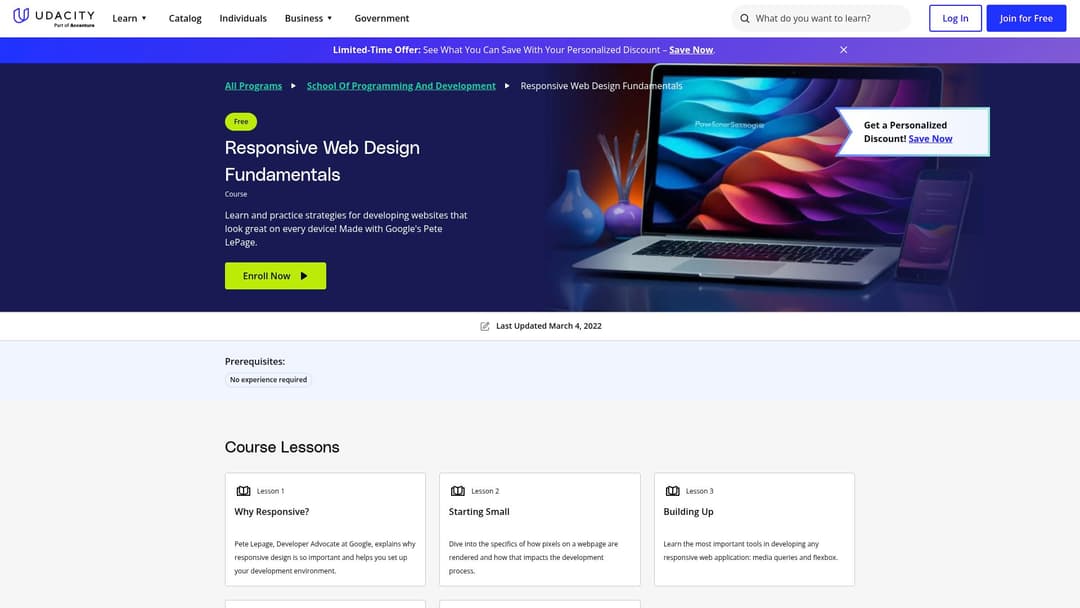The image size is (1080, 608).
Task: Click the Log In button
Action: pyautogui.click(x=955, y=19)
